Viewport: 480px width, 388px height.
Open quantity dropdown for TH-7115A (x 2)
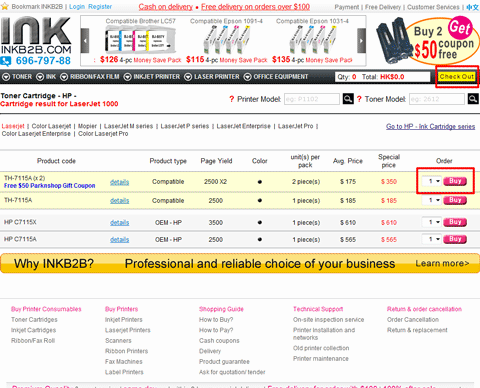point(432,181)
